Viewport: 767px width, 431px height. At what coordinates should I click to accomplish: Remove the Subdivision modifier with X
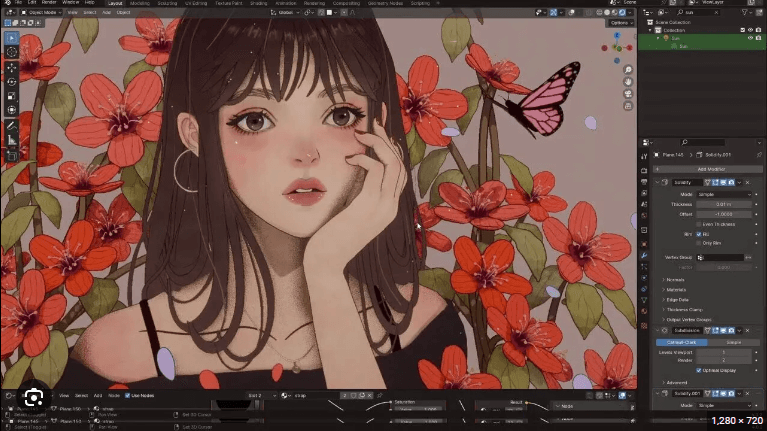click(x=747, y=331)
